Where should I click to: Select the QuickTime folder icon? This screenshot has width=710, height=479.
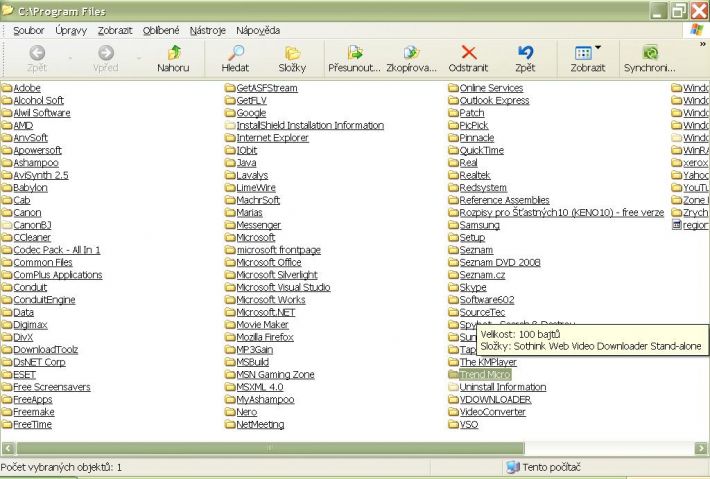(453, 150)
